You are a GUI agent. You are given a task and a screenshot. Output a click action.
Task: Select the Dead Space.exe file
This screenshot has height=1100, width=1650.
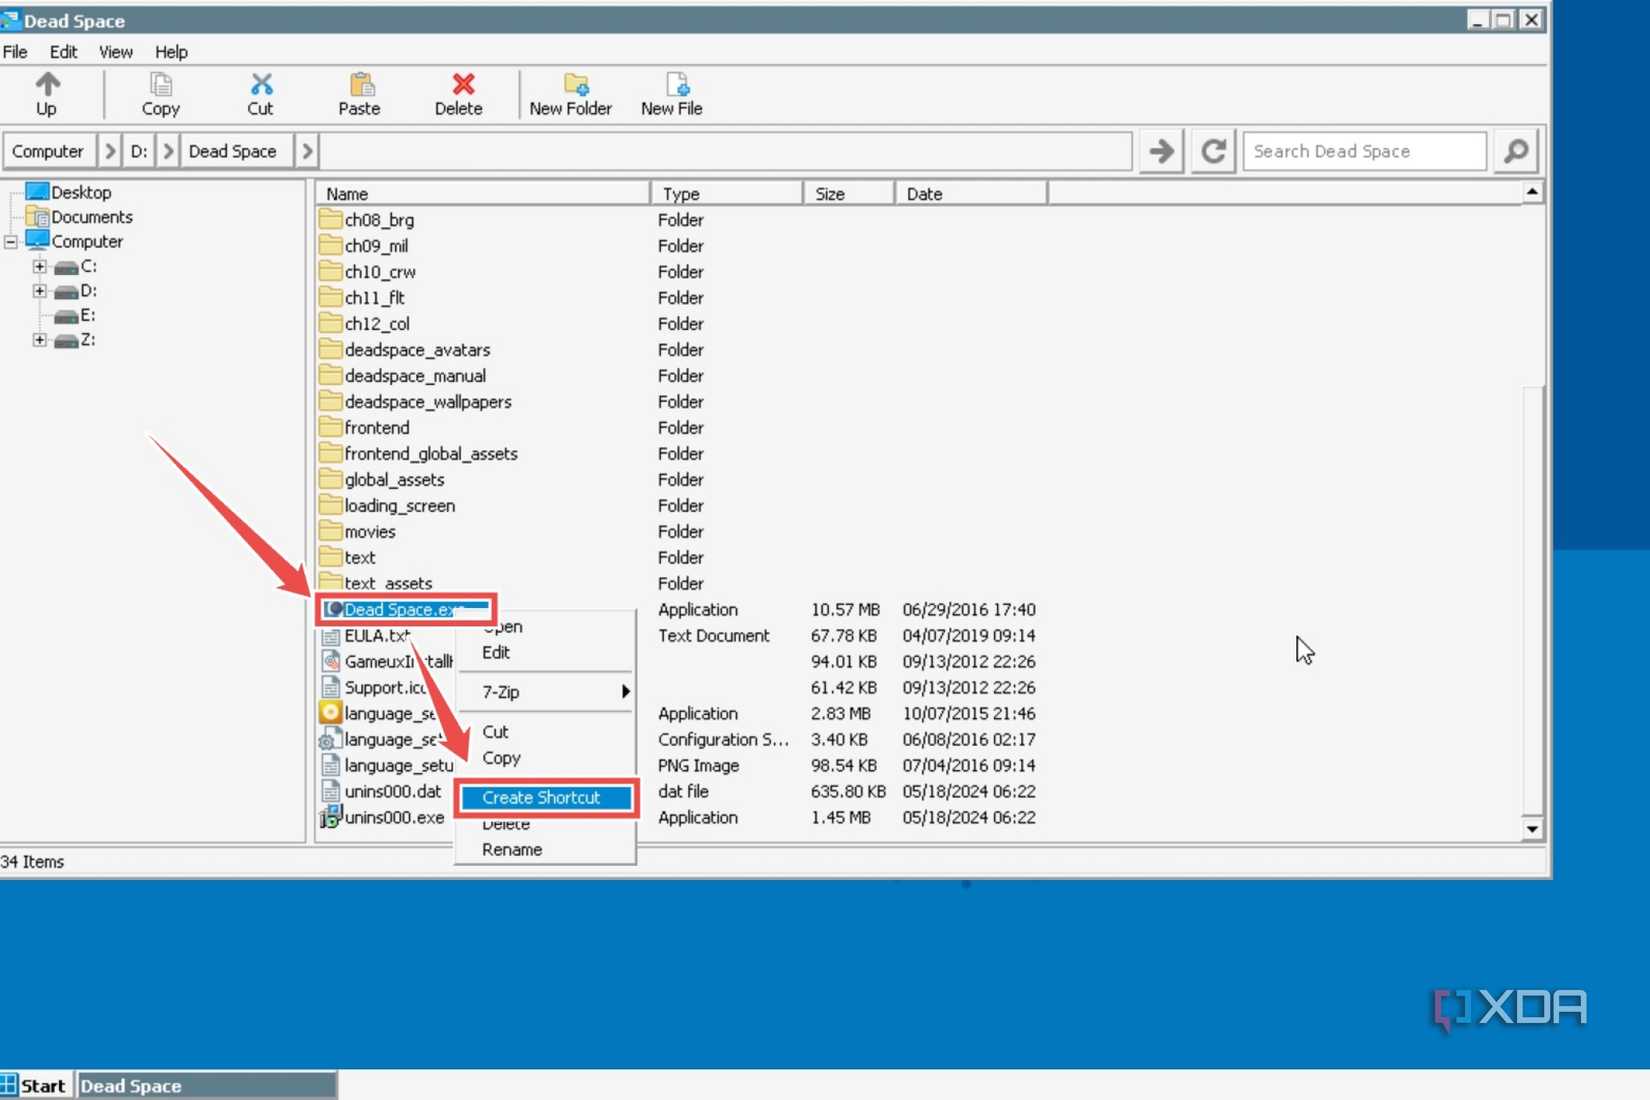(405, 610)
